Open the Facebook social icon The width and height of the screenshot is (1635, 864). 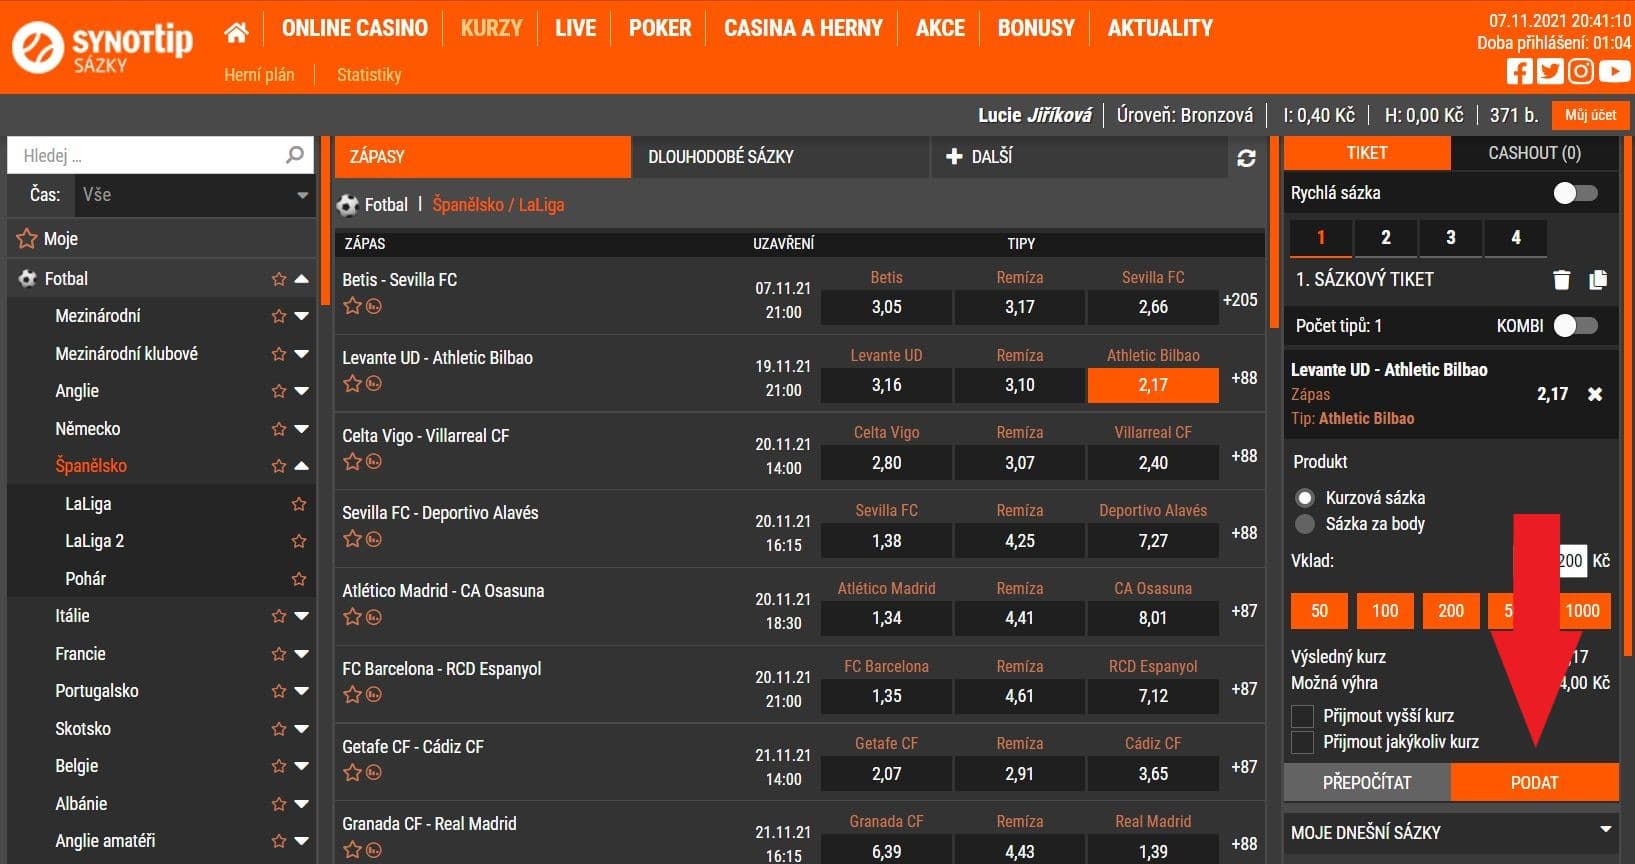pyautogui.click(x=1520, y=71)
